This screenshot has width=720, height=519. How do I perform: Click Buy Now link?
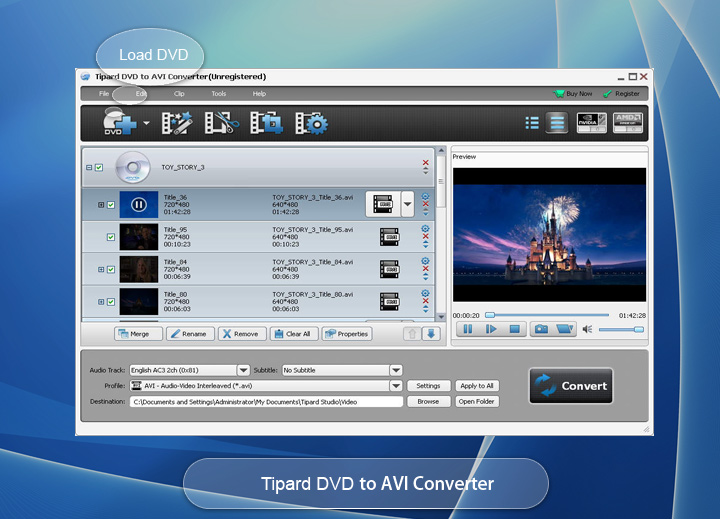point(573,94)
